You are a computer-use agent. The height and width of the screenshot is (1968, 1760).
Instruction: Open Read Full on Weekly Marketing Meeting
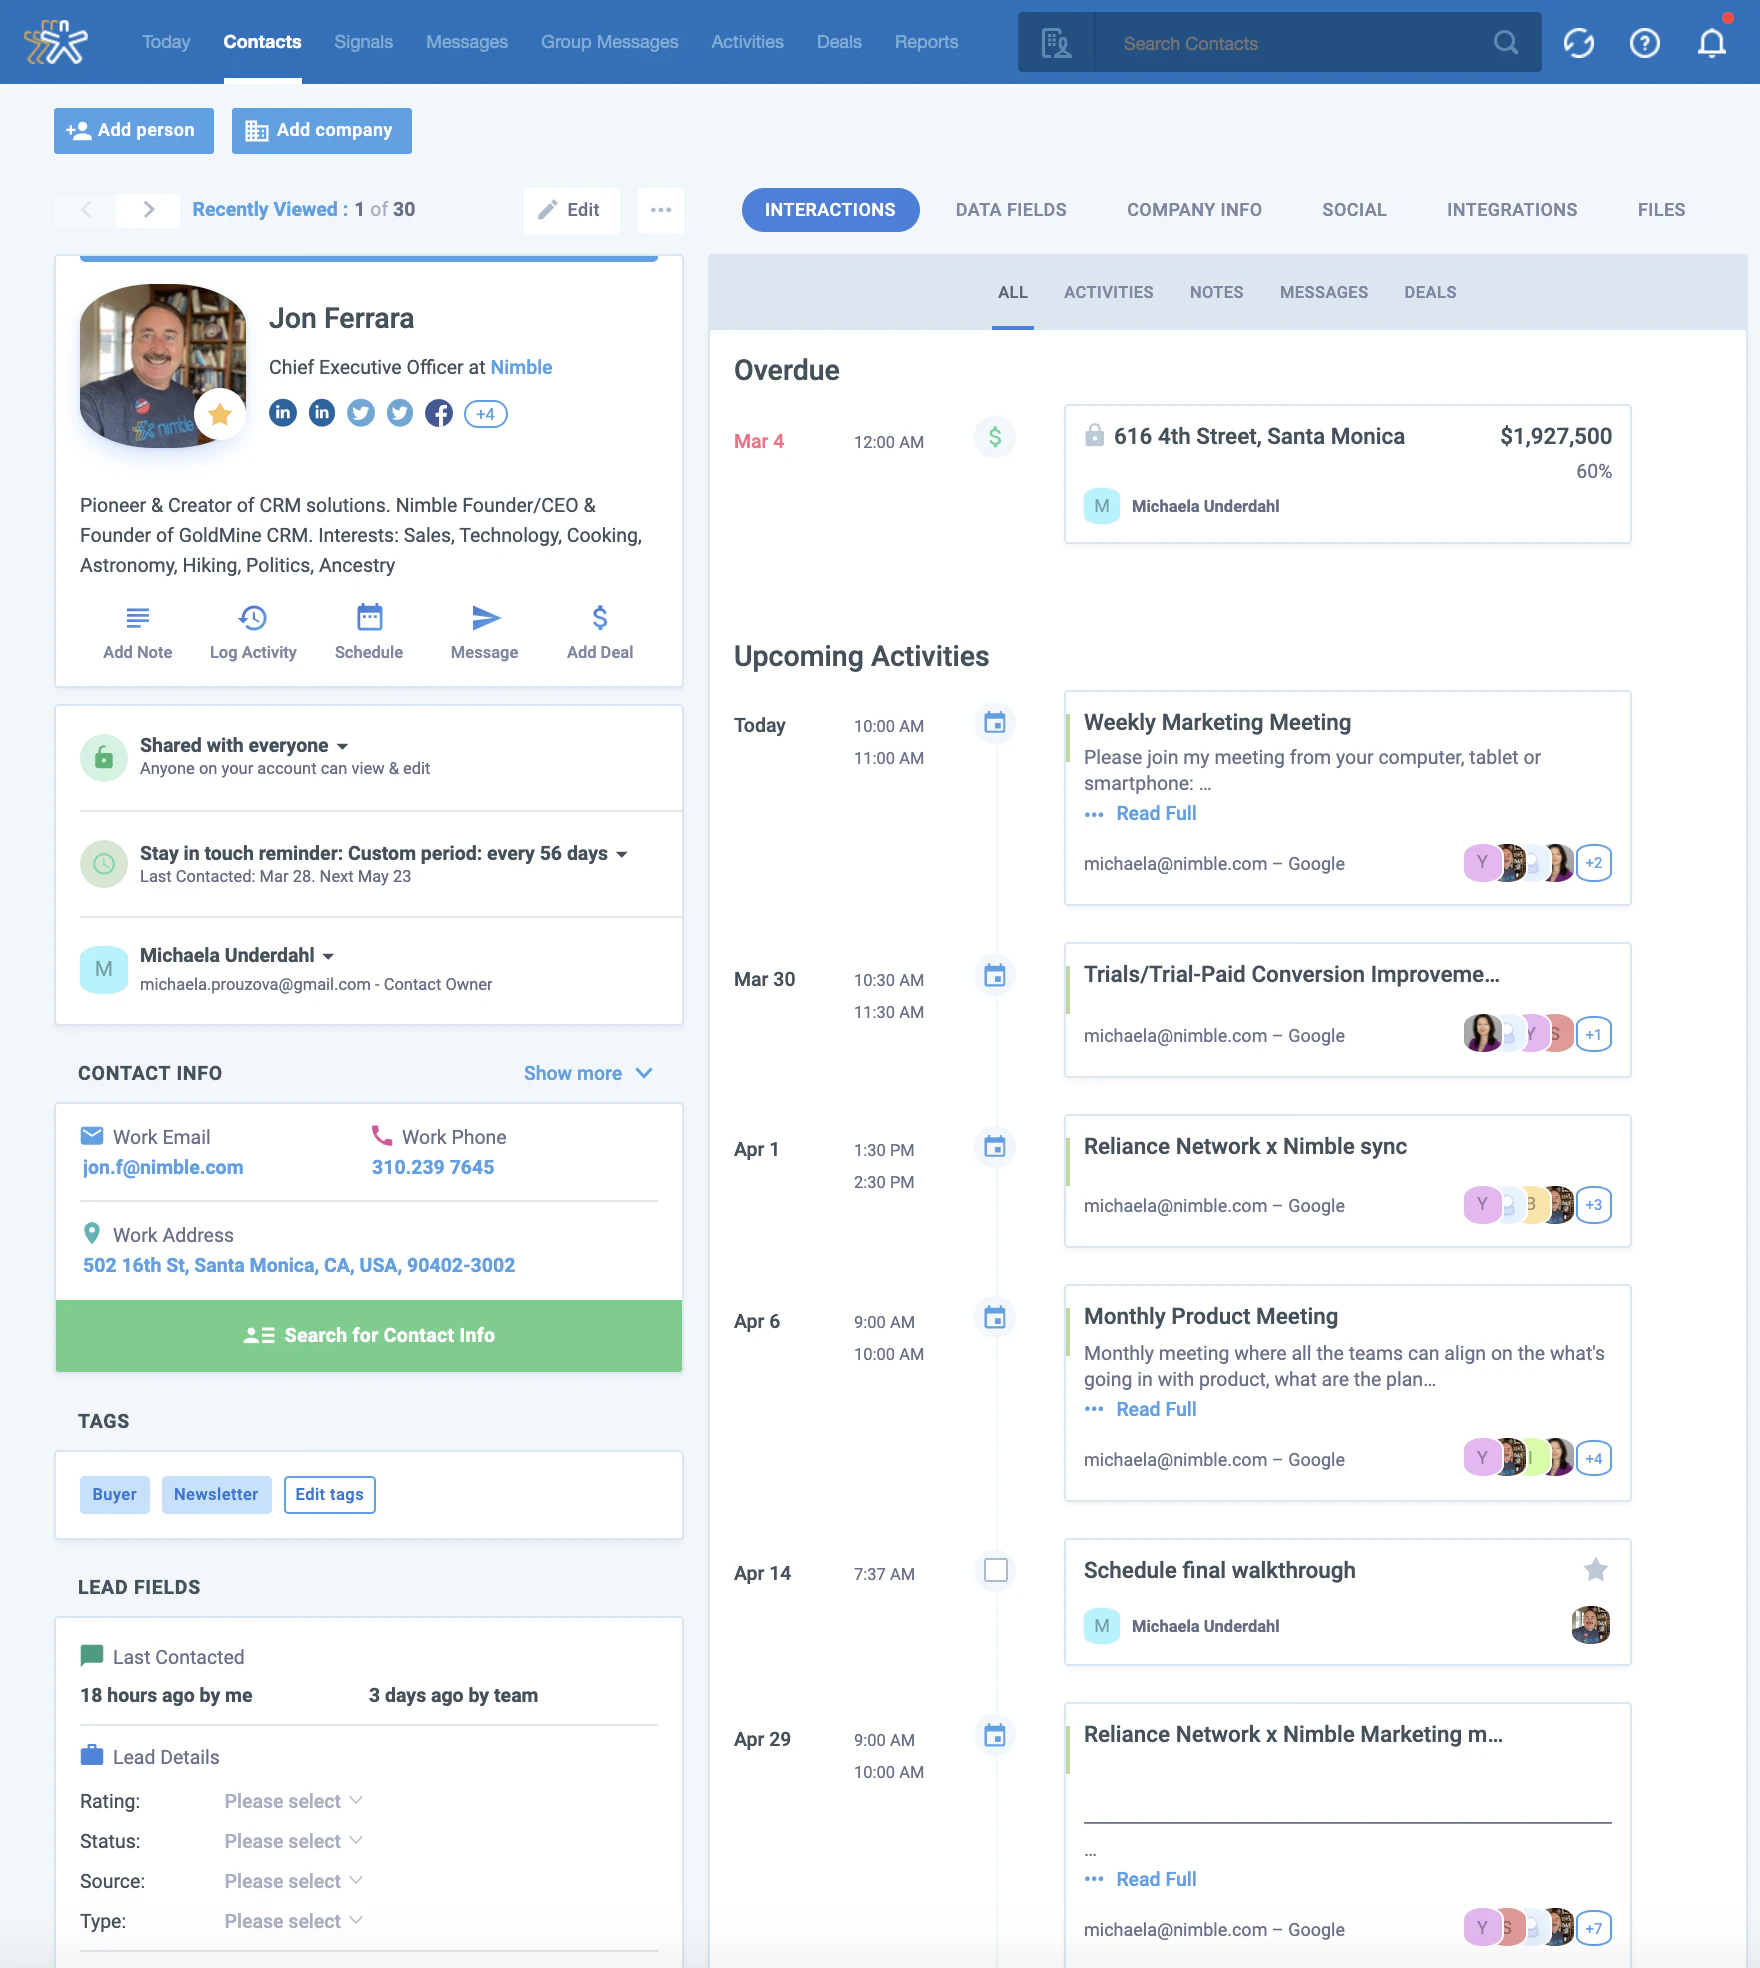pos(1155,813)
